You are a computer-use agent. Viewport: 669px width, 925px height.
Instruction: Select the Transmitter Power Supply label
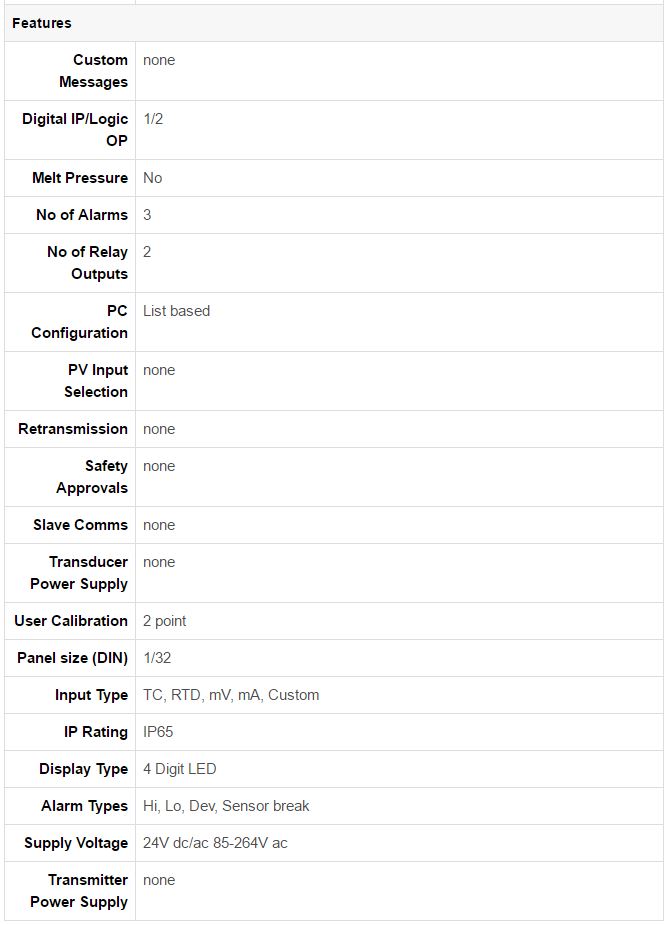coord(79,891)
